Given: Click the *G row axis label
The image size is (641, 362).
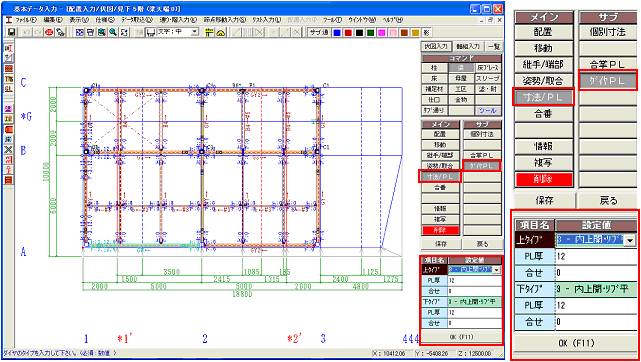Looking at the screenshot, I should click(26, 117).
